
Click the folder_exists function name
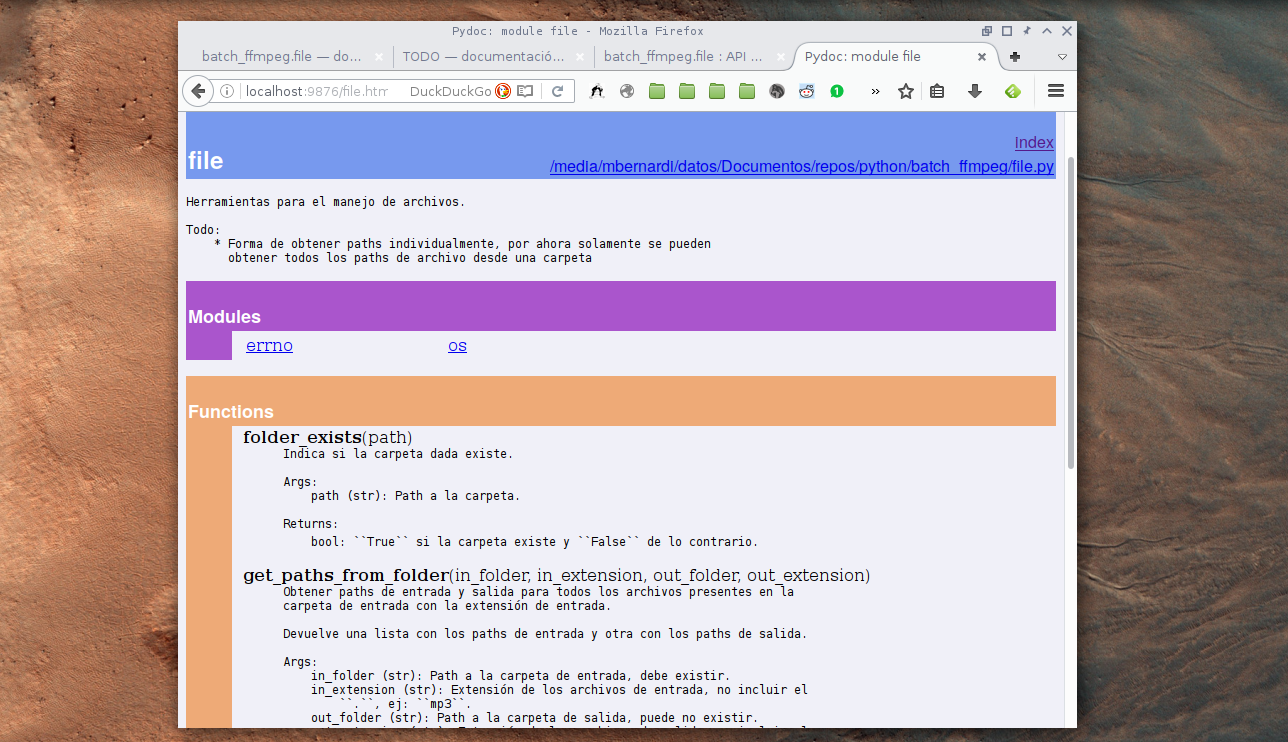pos(302,437)
